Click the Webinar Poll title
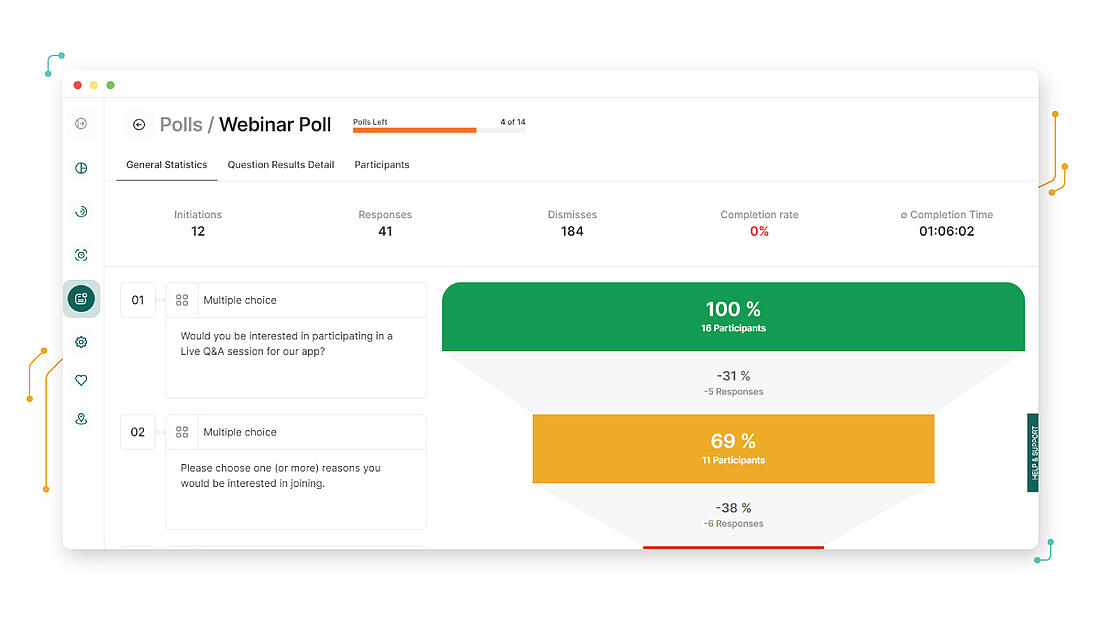Image resolution: width=1100 pixels, height=619 pixels. 275,124
